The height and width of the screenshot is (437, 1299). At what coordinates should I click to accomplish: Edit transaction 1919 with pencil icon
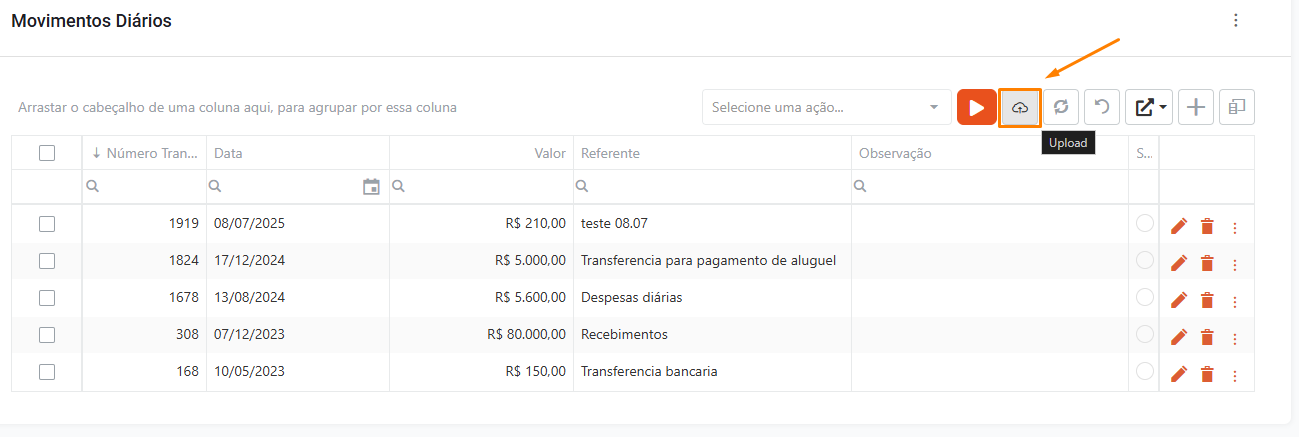[1179, 227]
